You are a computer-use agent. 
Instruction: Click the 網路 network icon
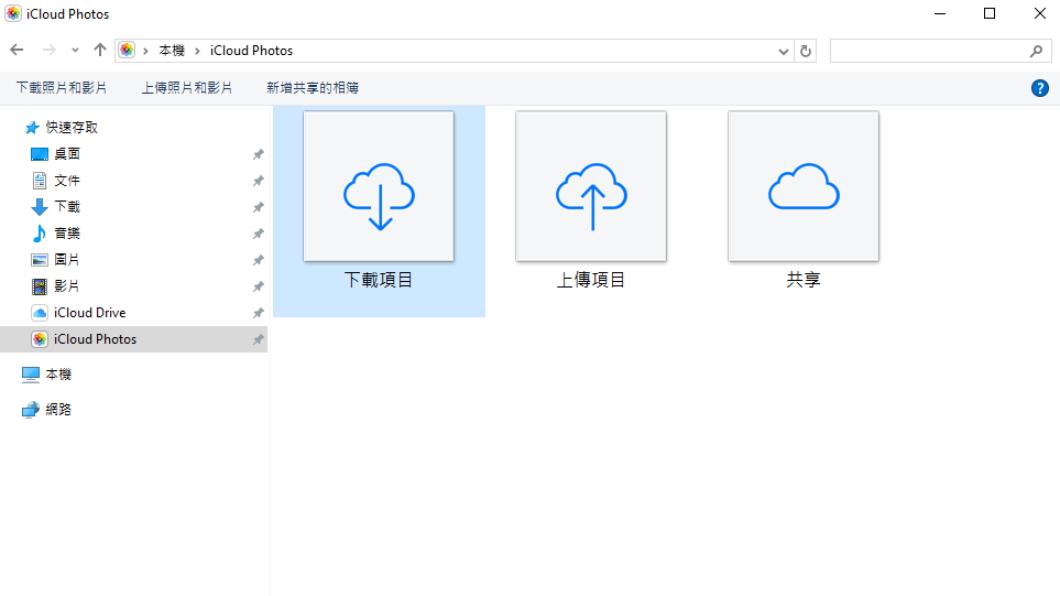pos(30,409)
